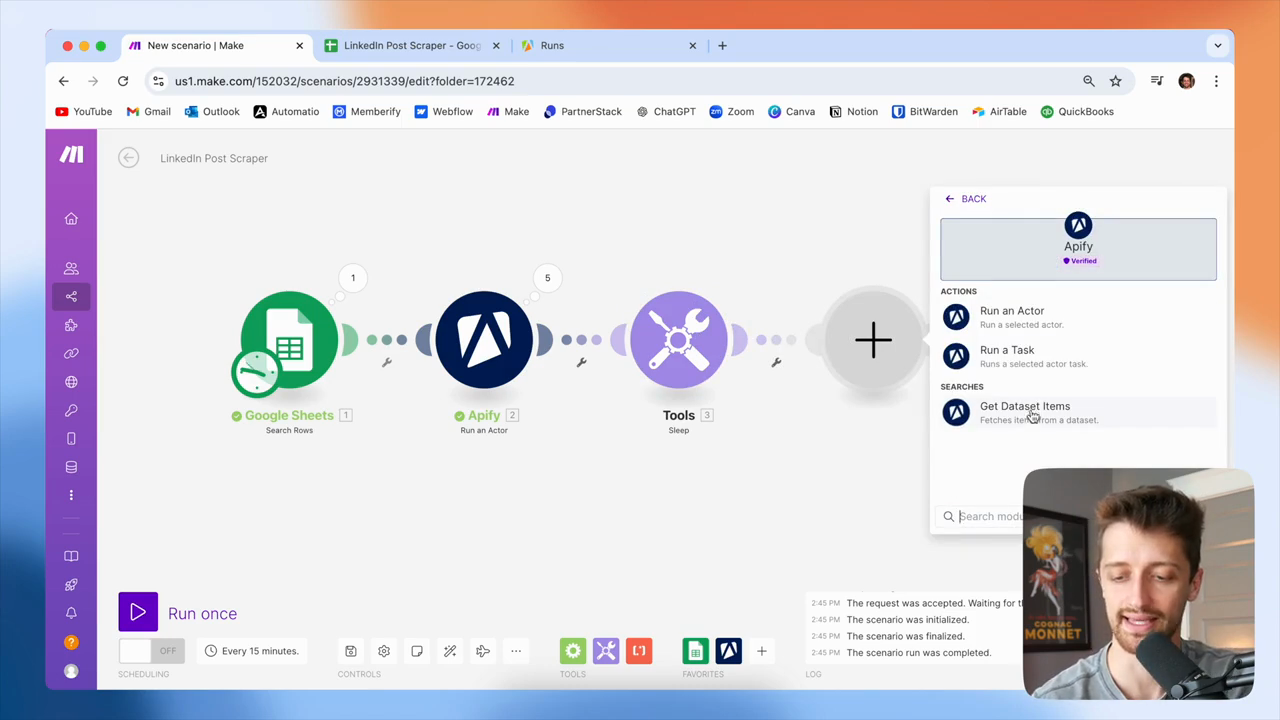Click the Notes icon in Controls

[417, 651]
